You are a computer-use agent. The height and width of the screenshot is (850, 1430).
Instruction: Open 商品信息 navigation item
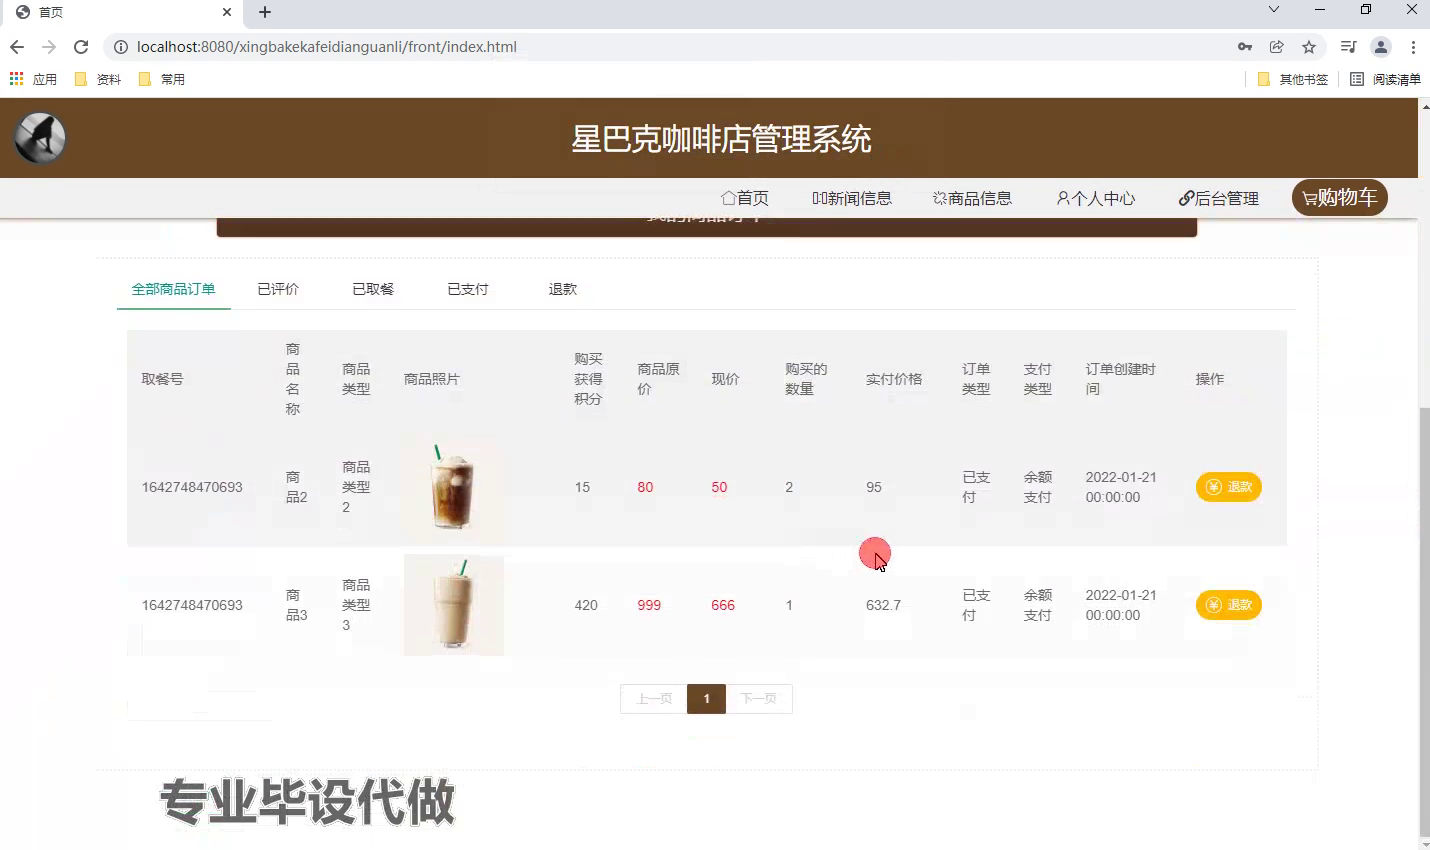point(972,198)
